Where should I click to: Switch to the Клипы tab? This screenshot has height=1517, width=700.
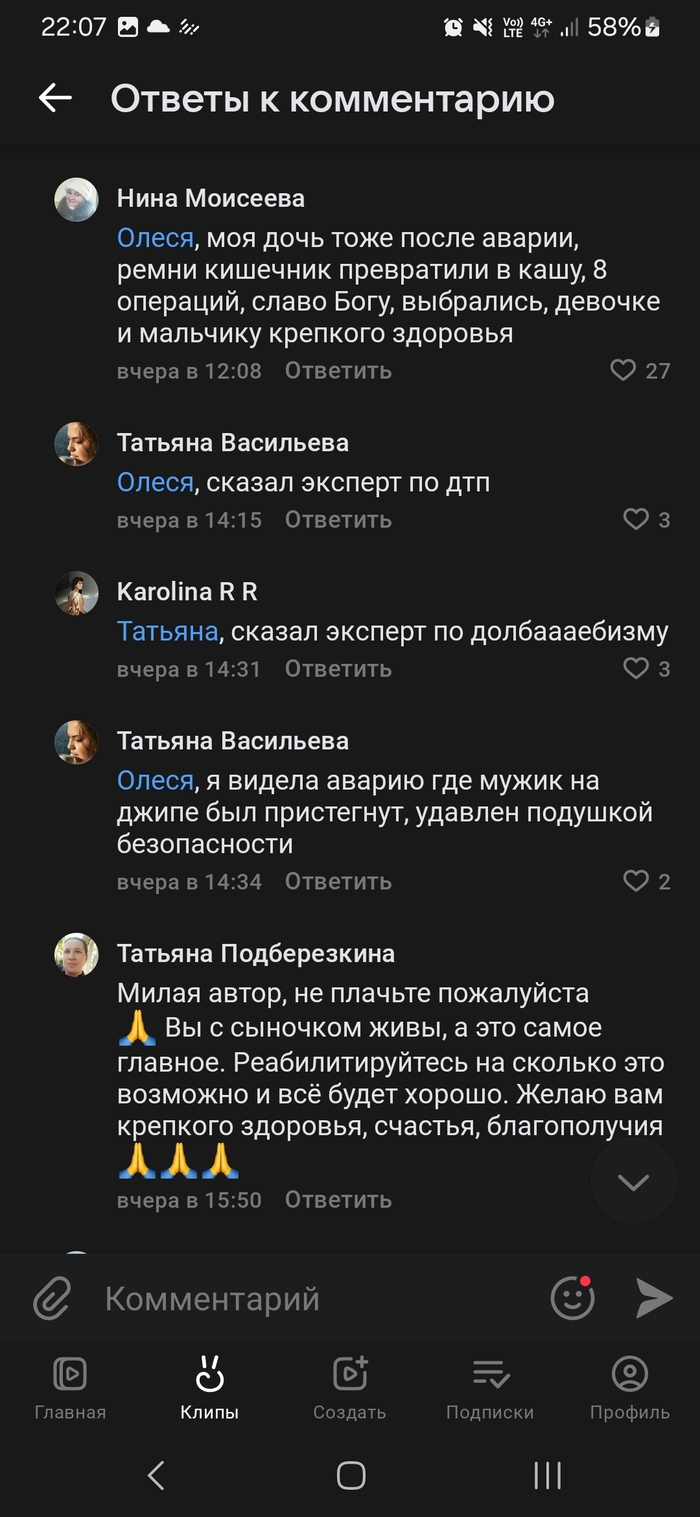210,1388
